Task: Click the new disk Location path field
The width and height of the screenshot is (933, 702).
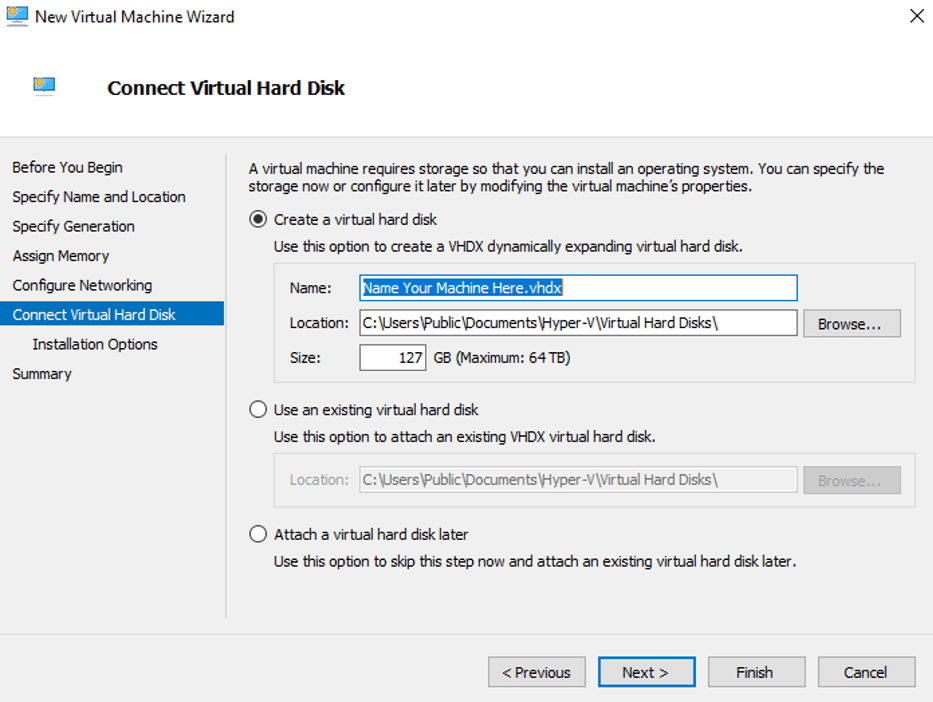Action: coord(578,323)
